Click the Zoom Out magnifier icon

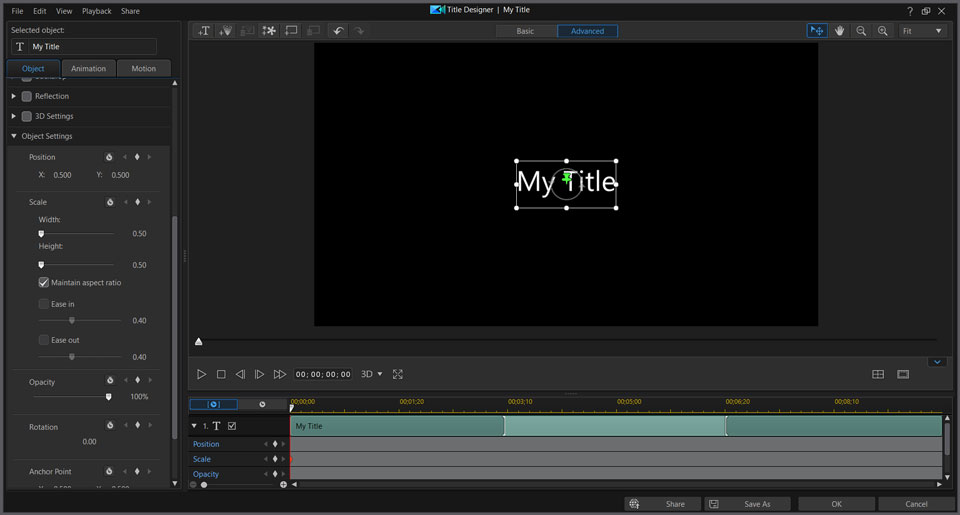click(861, 31)
